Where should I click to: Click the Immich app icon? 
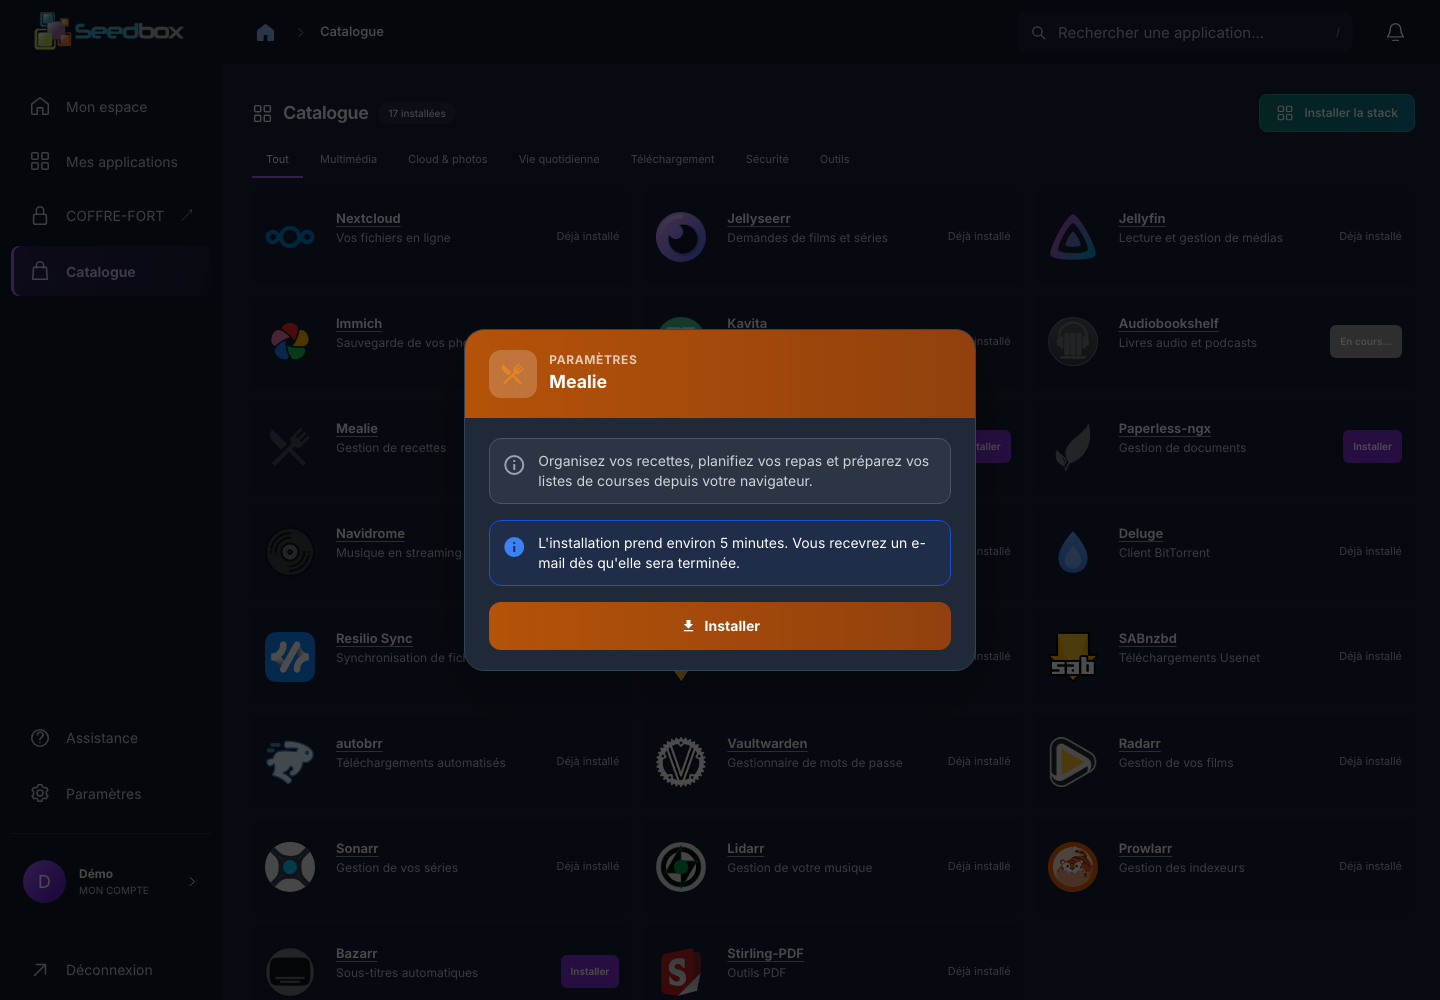(x=290, y=342)
